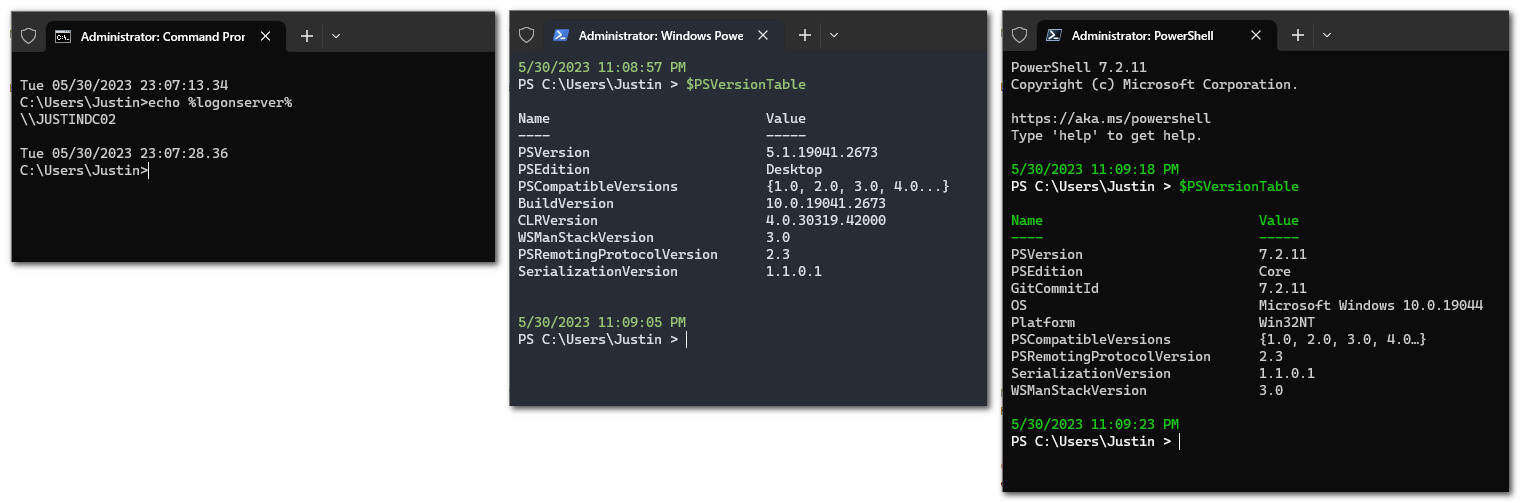Click the Desktop PSEdition value

[x=794, y=169]
